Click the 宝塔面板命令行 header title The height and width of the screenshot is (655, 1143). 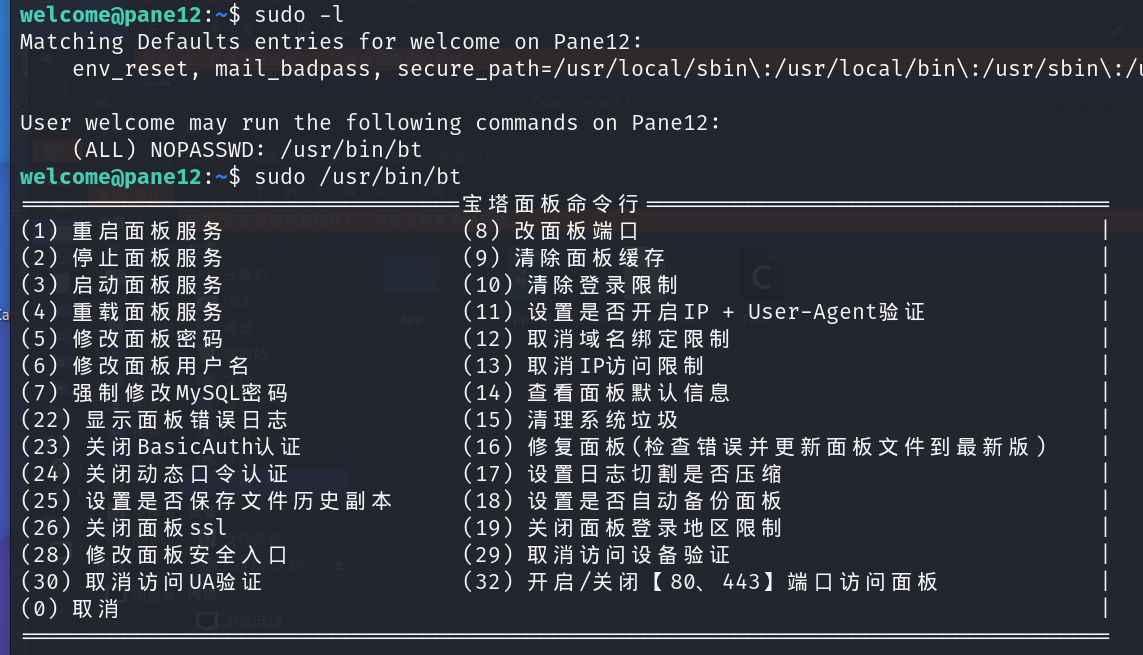(x=550, y=204)
